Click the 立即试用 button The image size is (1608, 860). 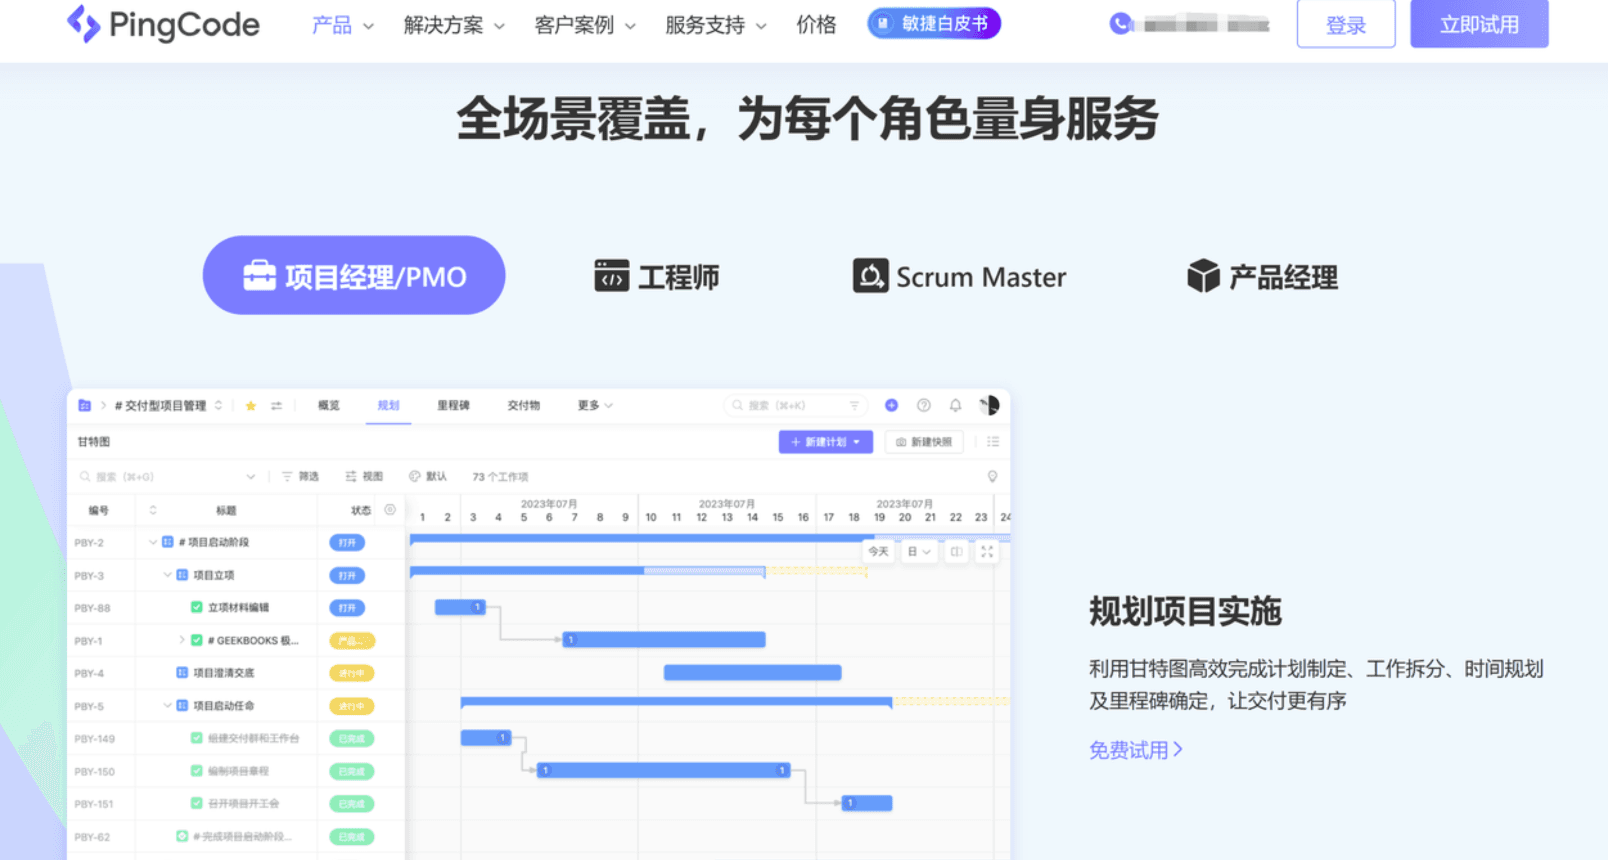[x=1479, y=24]
